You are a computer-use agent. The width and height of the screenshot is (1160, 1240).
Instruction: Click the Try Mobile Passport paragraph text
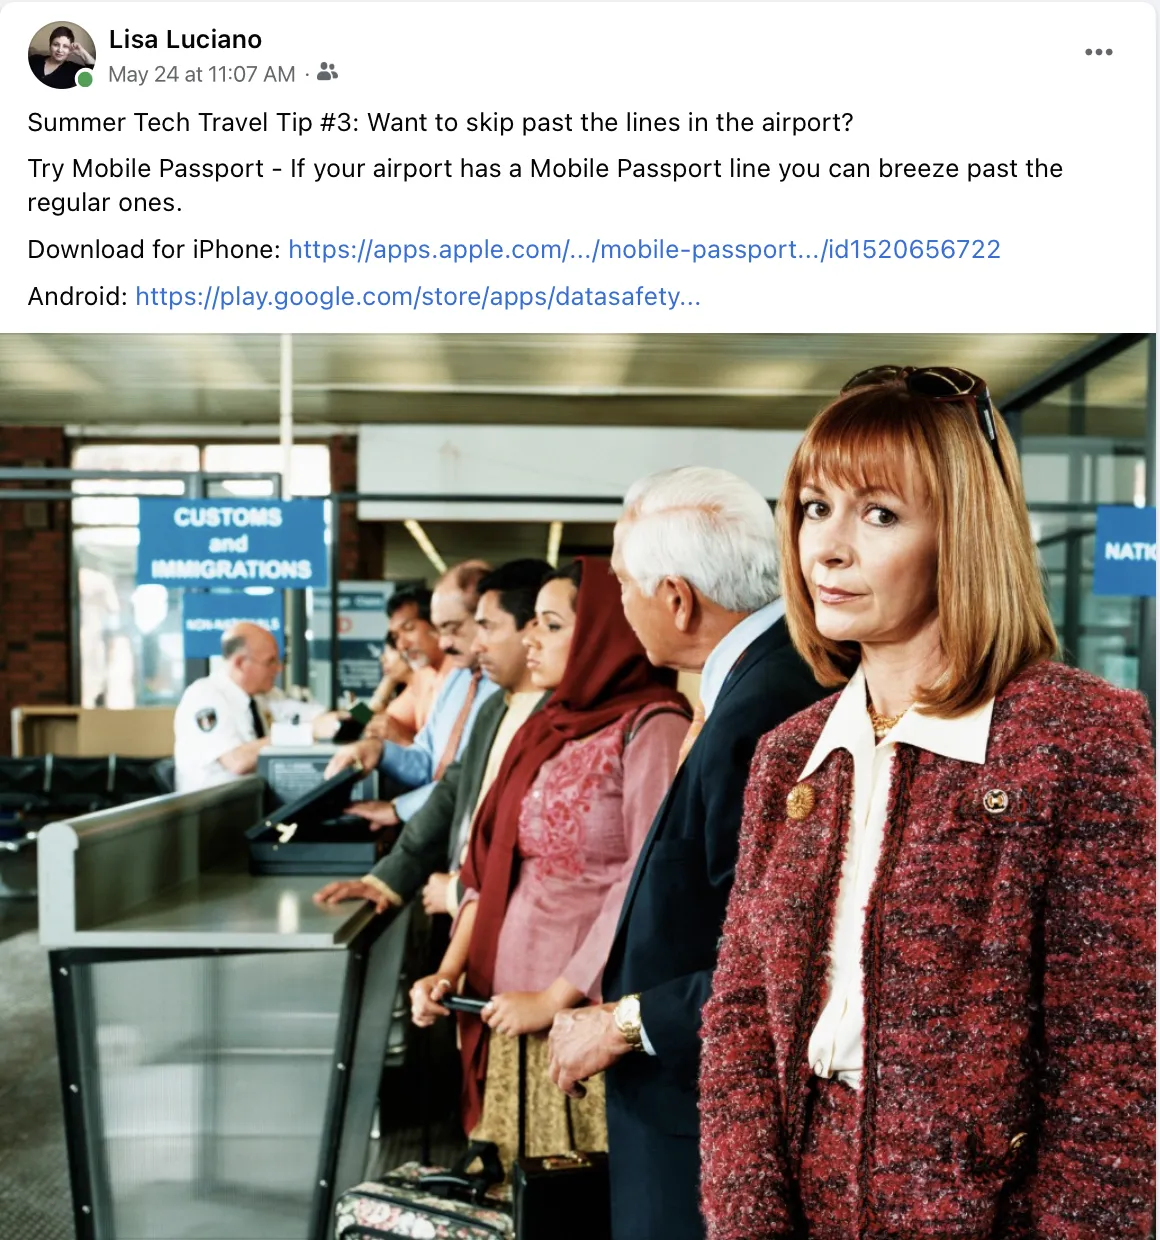(545, 185)
